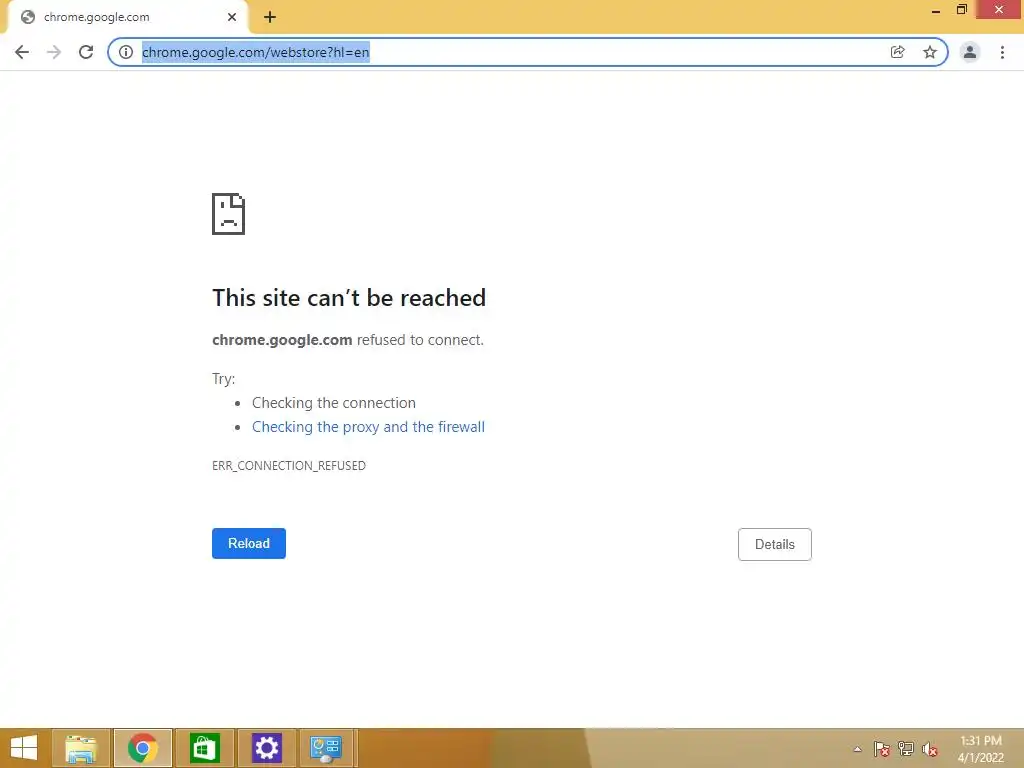This screenshot has width=1024, height=768.
Task: Click the network tray icon
Action: click(x=906, y=749)
